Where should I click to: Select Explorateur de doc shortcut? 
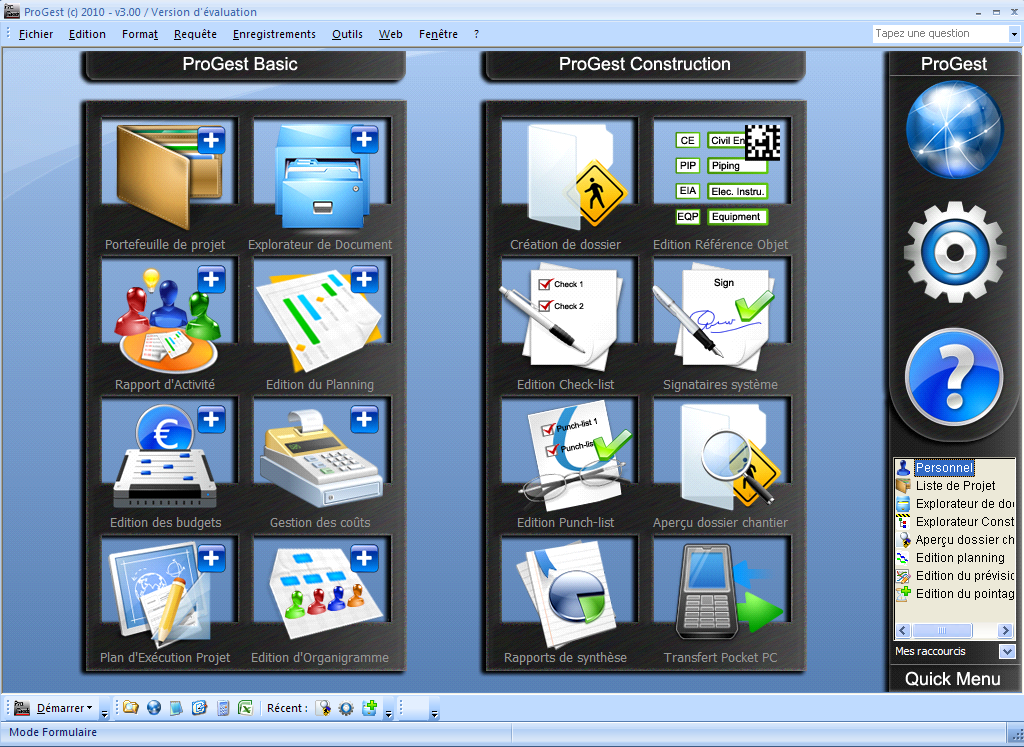955,503
